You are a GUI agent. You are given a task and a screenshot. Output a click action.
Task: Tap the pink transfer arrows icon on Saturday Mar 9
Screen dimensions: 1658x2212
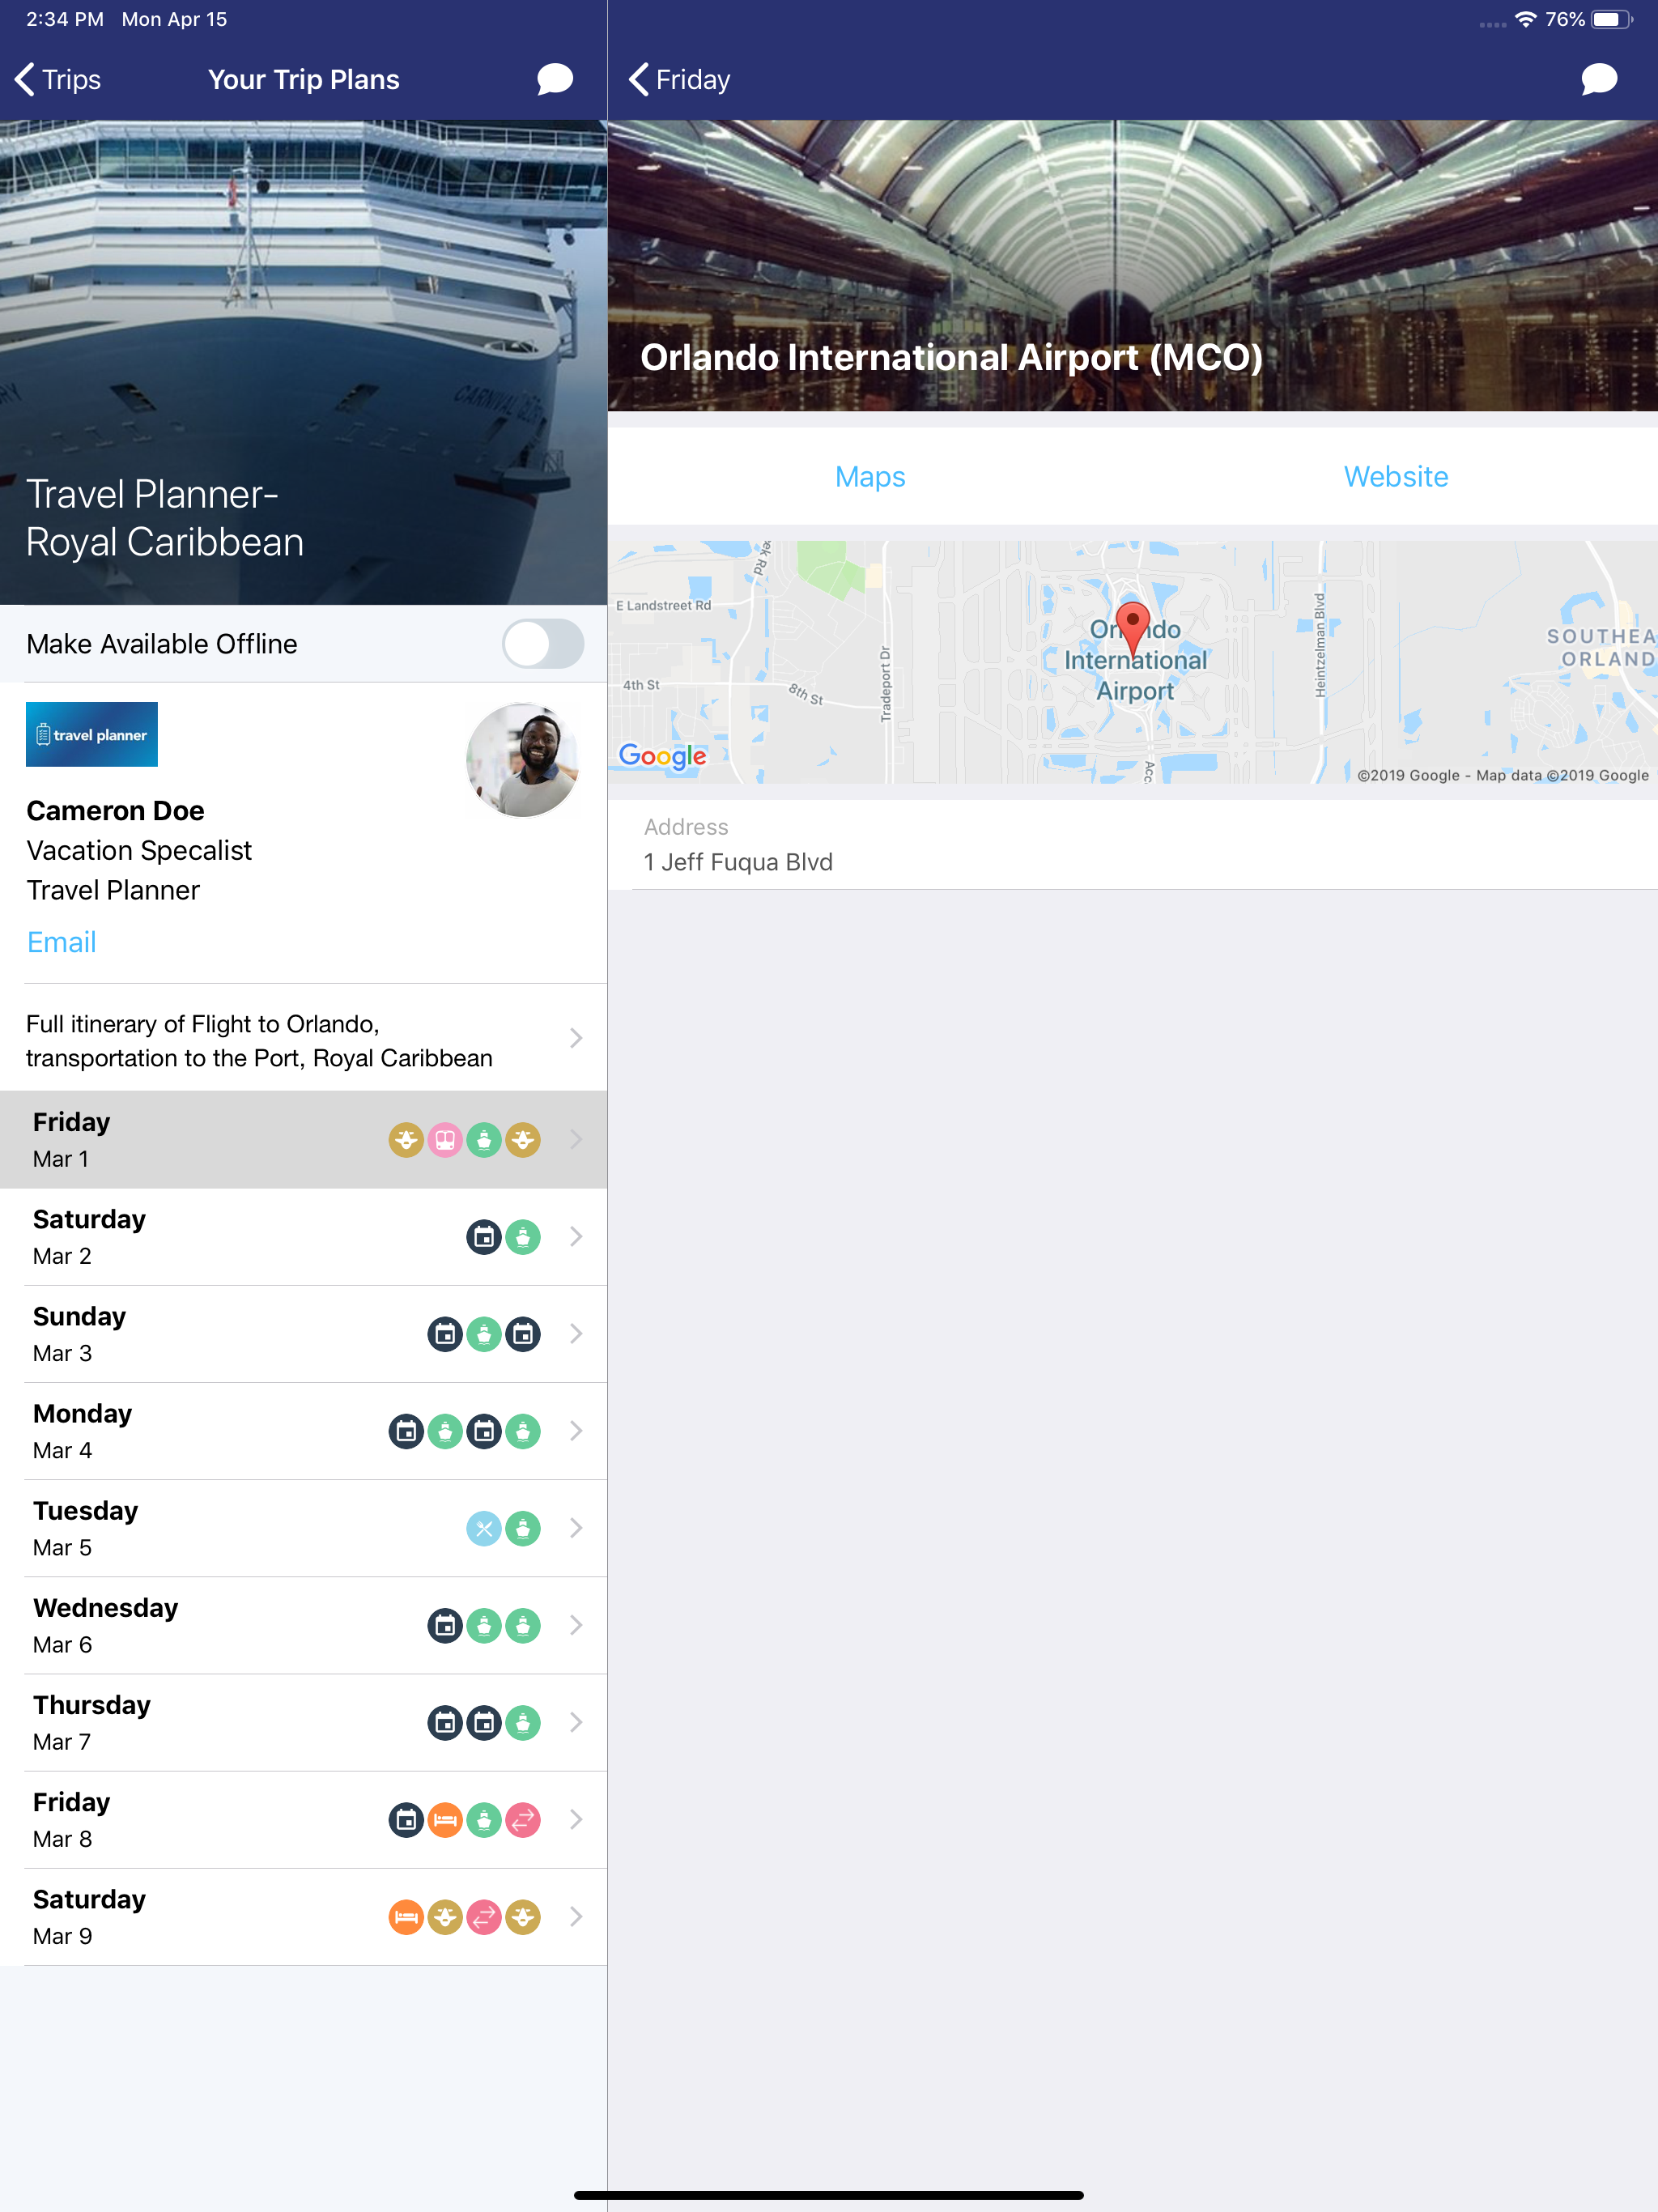(484, 1916)
